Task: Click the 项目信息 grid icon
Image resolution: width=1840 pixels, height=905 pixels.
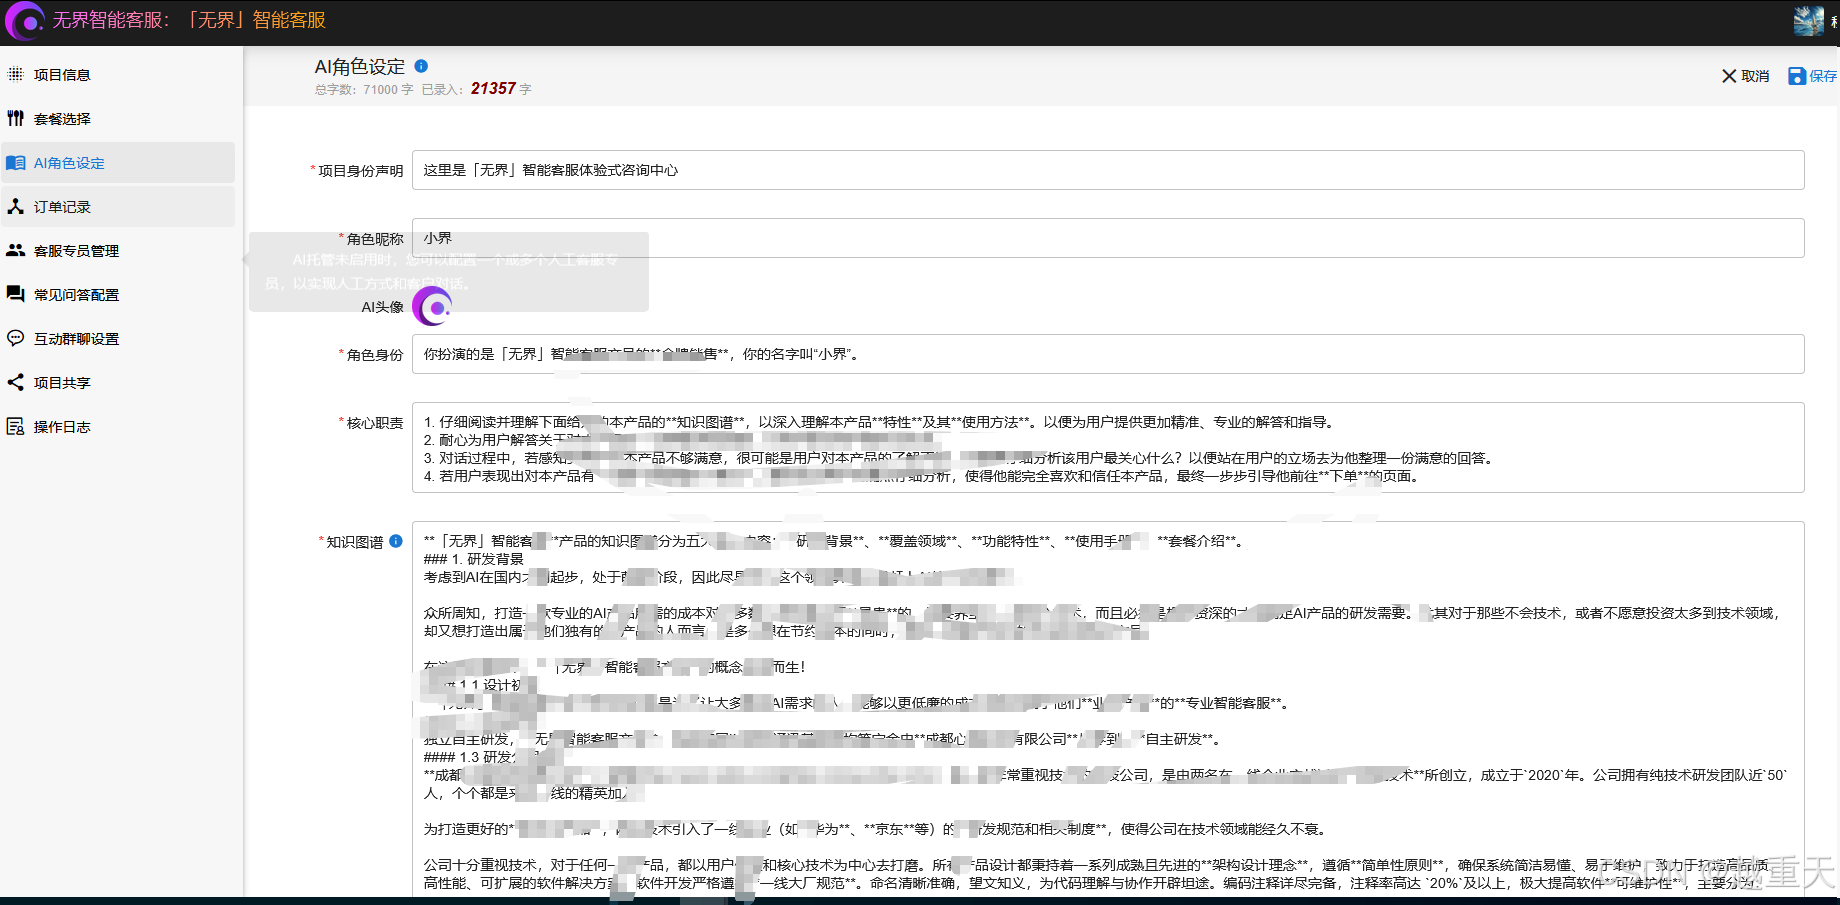Action: click(x=16, y=74)
